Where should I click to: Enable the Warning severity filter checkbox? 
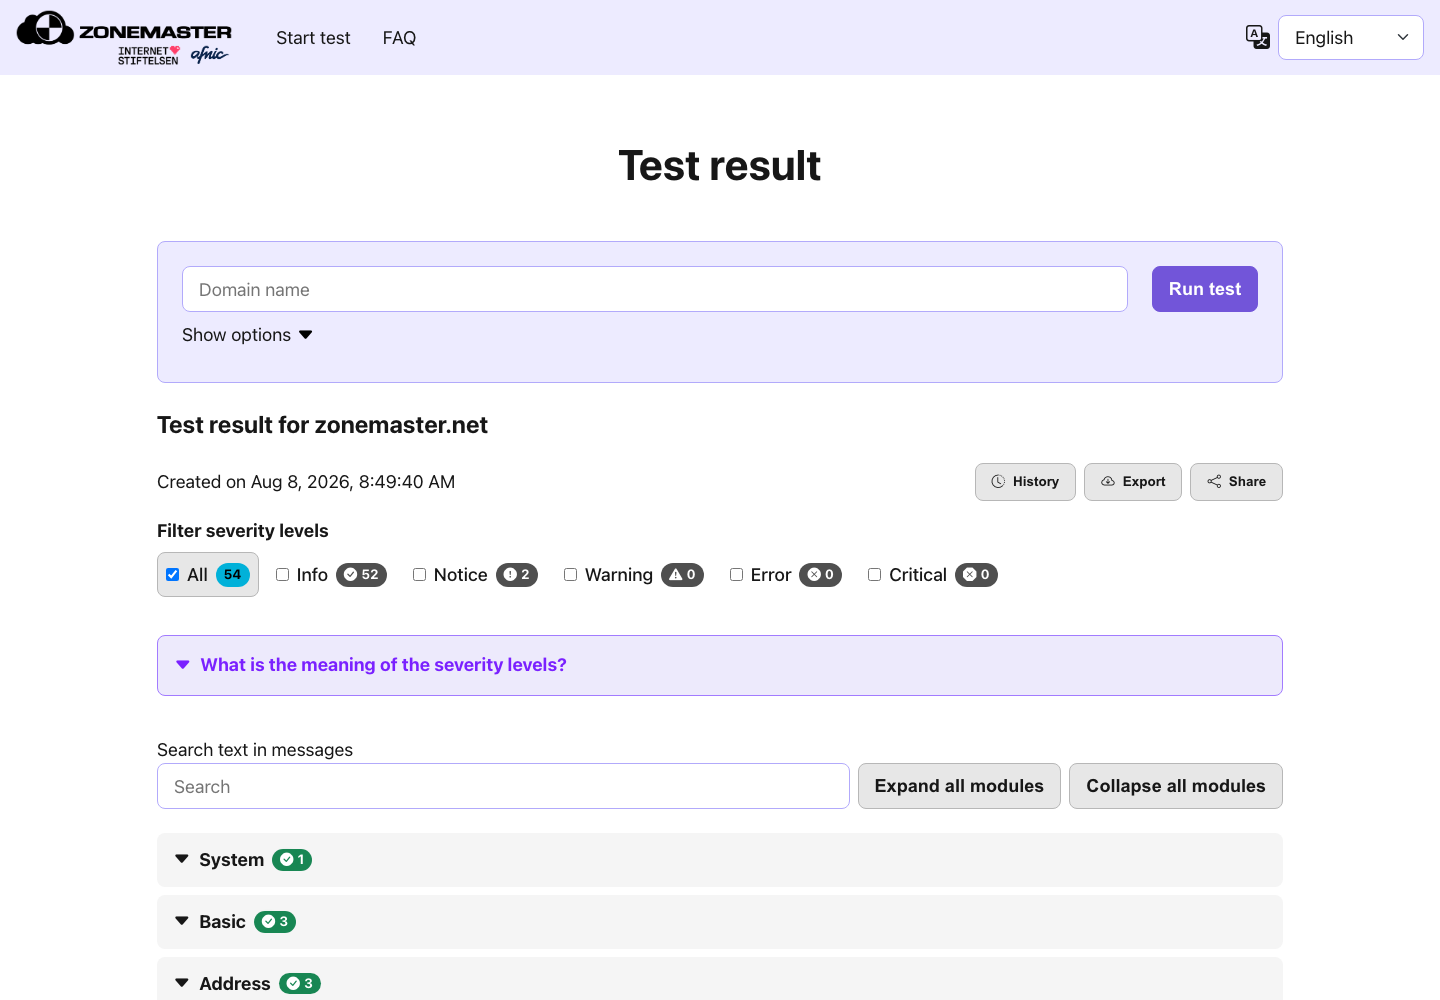[x=570, y=575]
